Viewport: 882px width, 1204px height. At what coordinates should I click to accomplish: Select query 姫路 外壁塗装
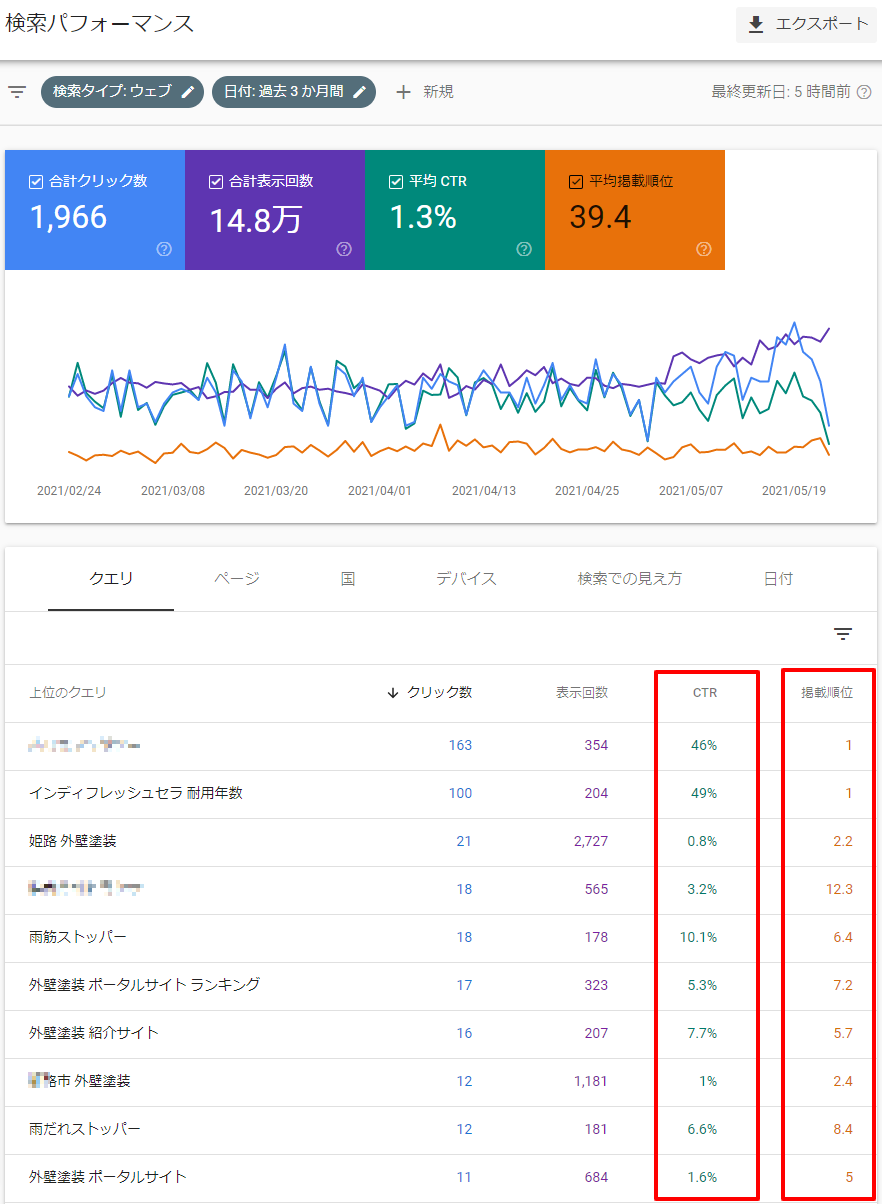coord(73,841)
